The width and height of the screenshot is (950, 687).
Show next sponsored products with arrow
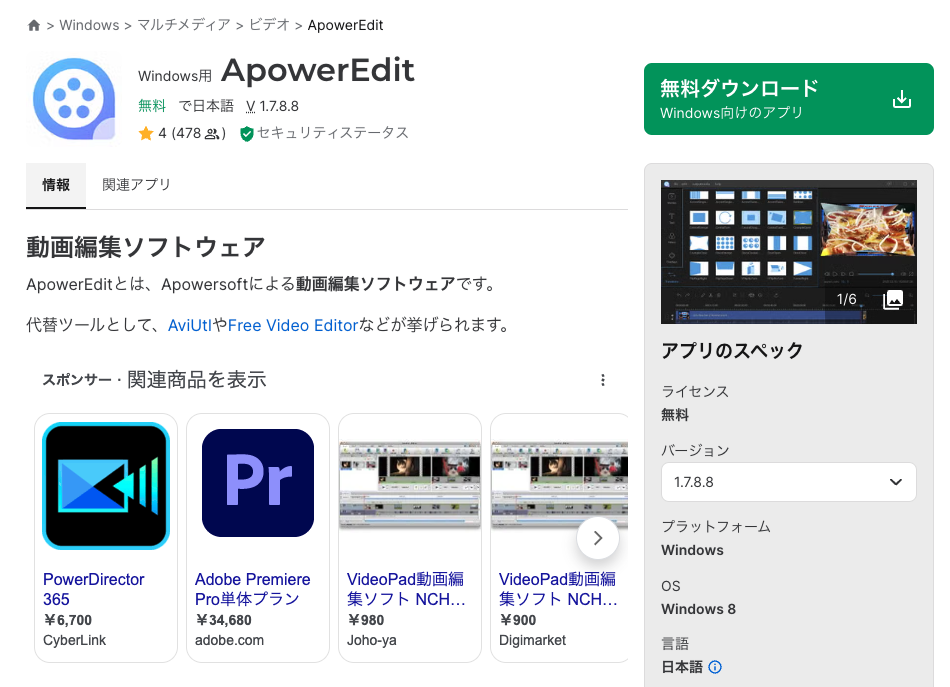click(597, 538)
